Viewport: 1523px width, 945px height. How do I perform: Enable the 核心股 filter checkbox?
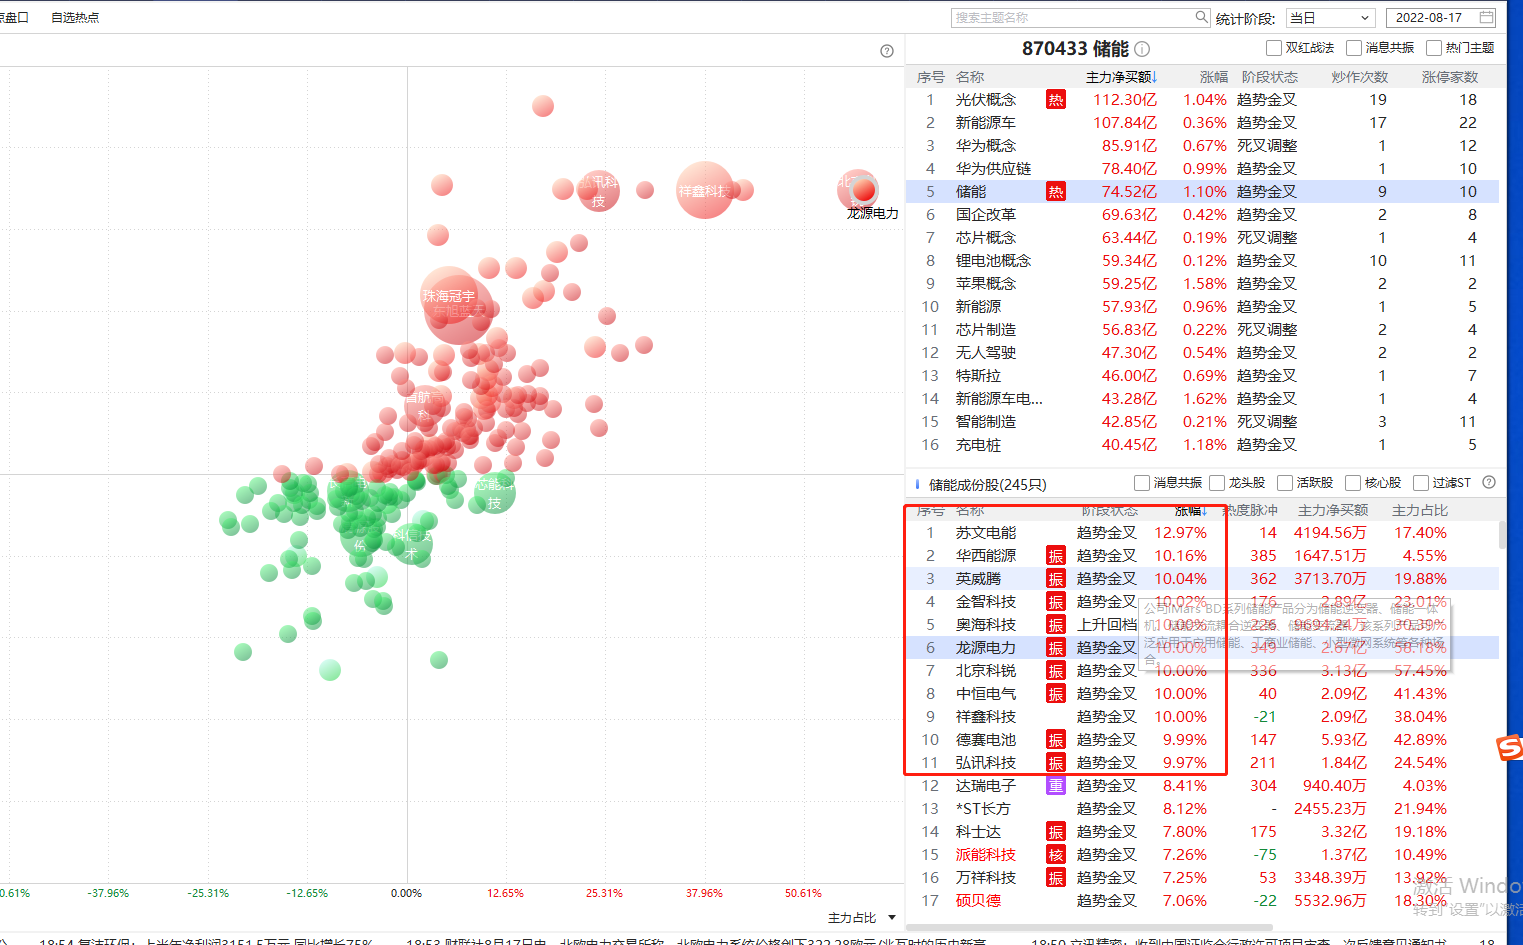click(1353, 483)
